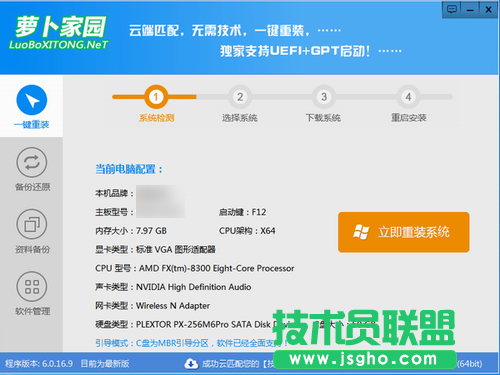Select step 2 选择系统 circle
The image size is (500, 375).
[x=240, y=97]
